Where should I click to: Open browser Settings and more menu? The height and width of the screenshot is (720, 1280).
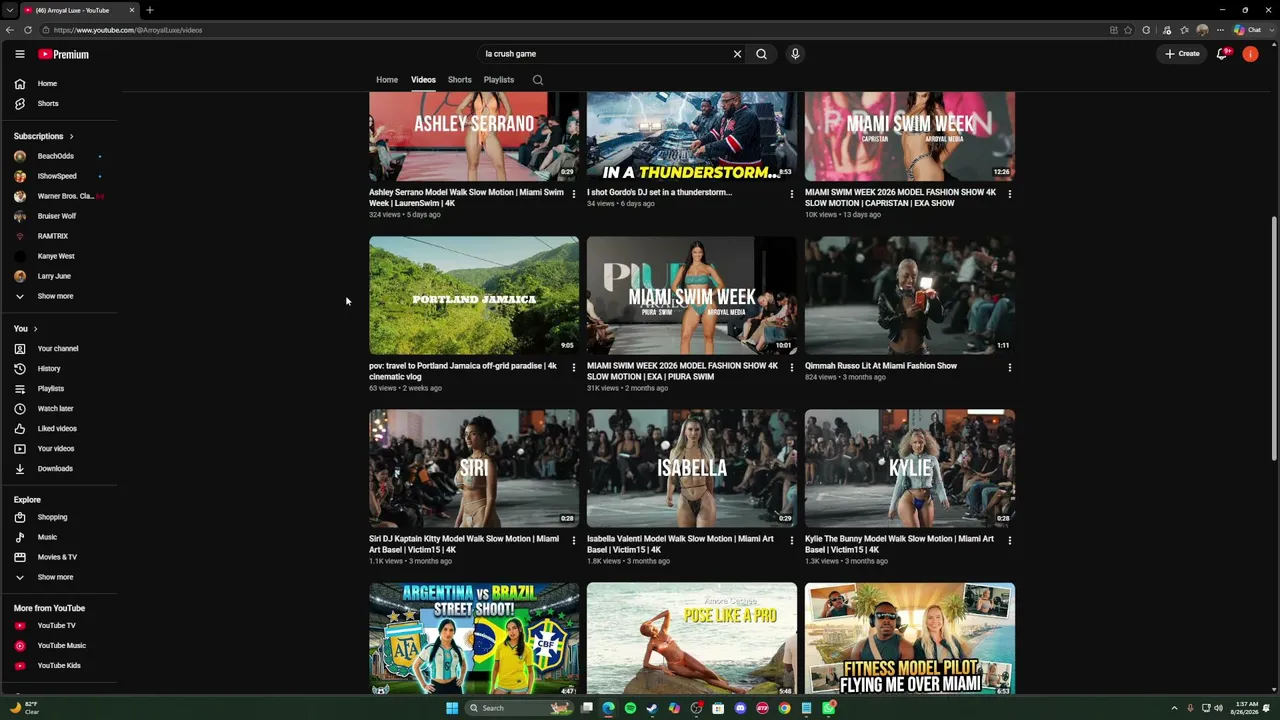(1220, 30)
